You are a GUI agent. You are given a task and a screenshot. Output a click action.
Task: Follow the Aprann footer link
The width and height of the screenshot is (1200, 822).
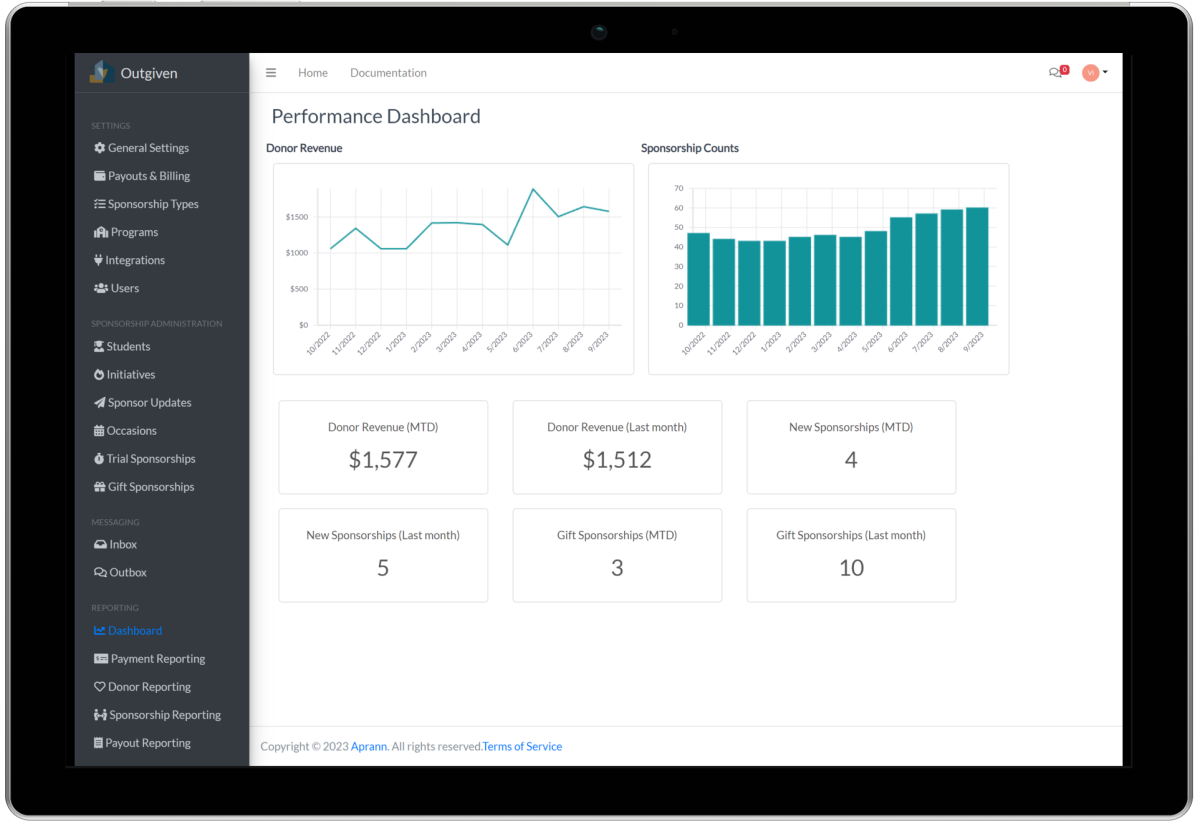[x=368, y=746]
